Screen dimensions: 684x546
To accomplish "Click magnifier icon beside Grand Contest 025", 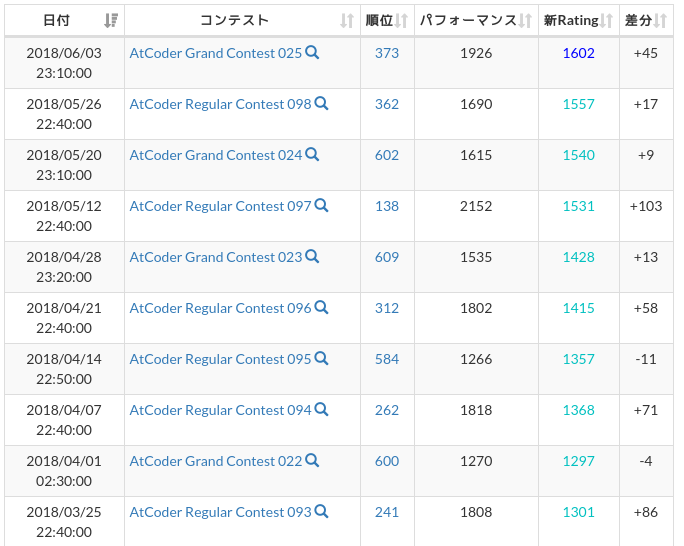I will [312, 53].
